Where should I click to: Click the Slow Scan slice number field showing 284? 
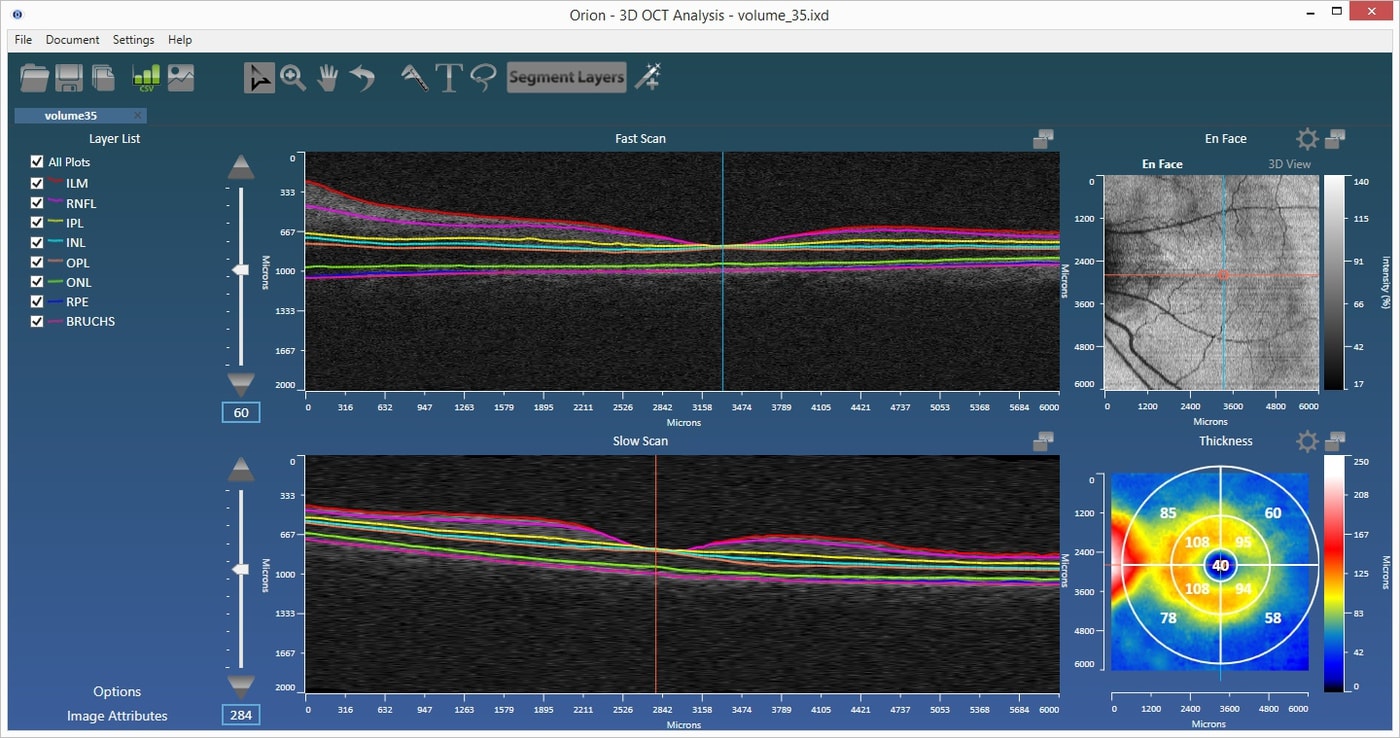[241, 715]
